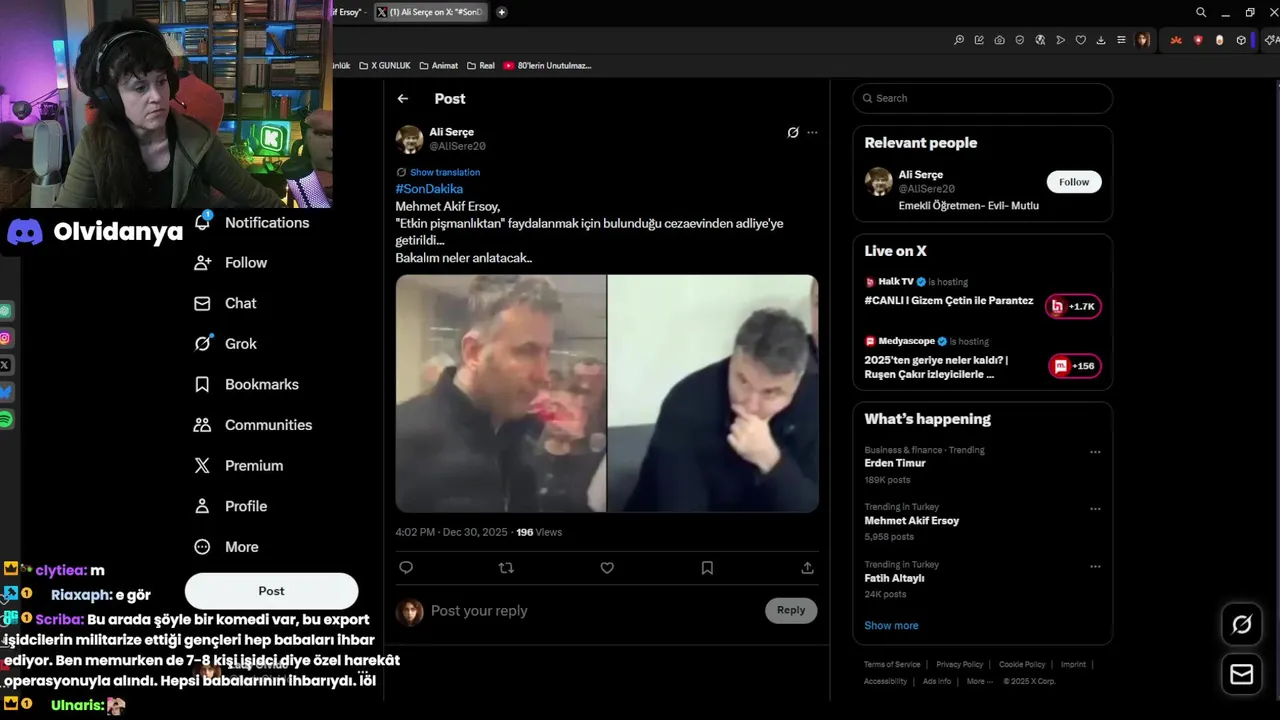Click the repost arrows icon
Image resolution: width=1280 pixels, height=720 pixels.
506,568
